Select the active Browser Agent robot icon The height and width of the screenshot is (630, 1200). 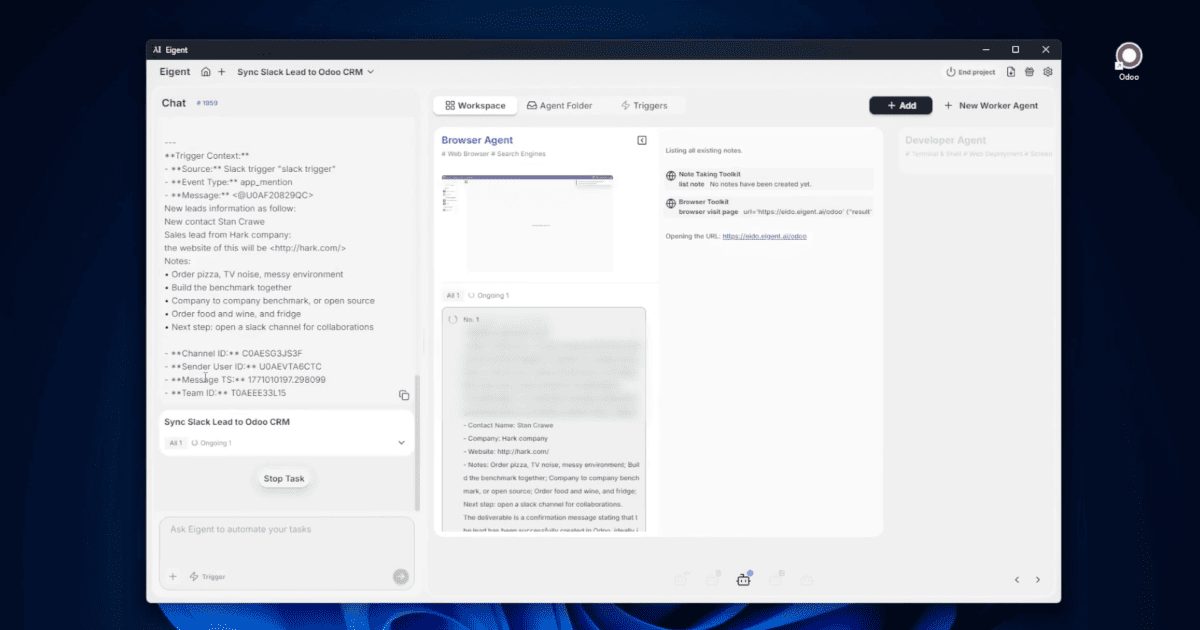click(x=743, y=579)
